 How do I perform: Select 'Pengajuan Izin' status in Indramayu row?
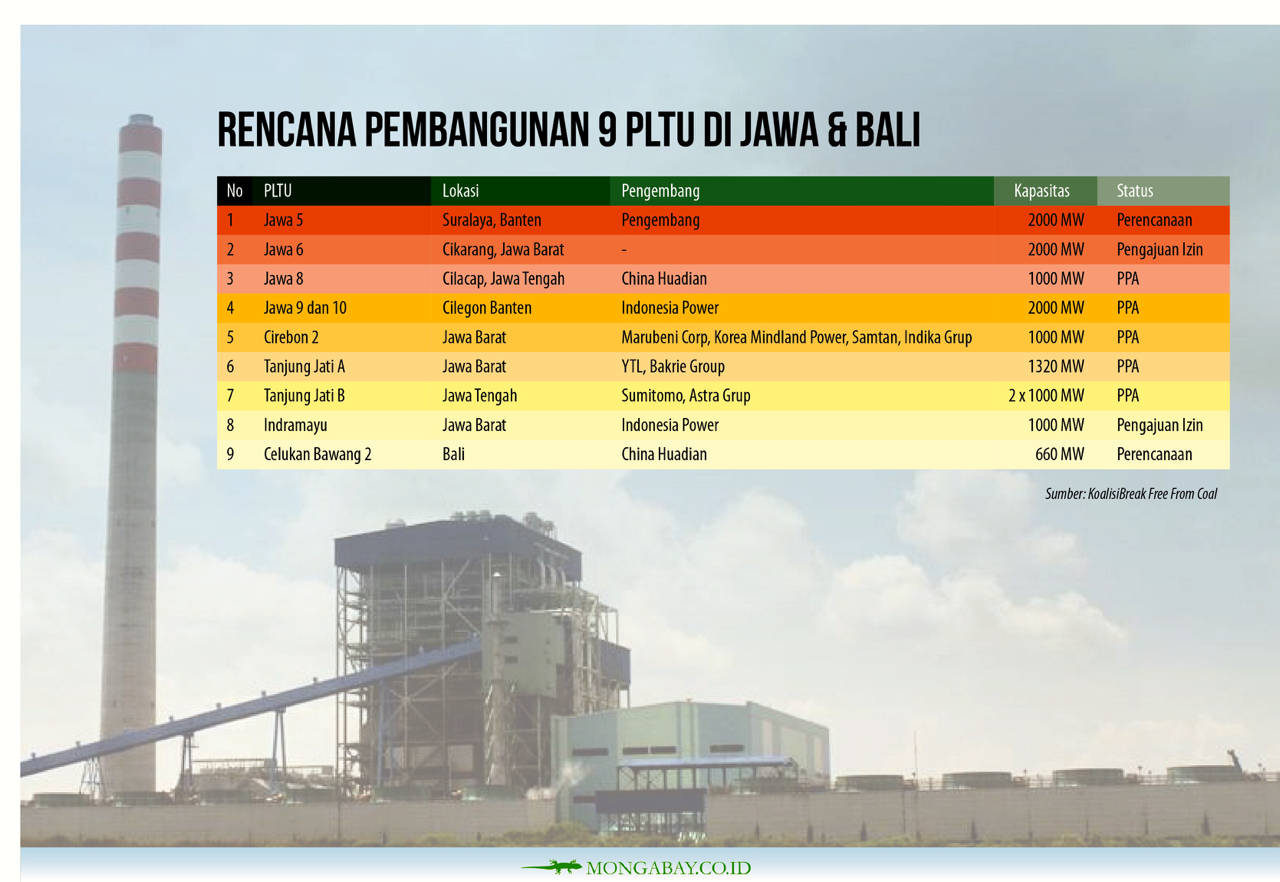(x=1160, y=425)
